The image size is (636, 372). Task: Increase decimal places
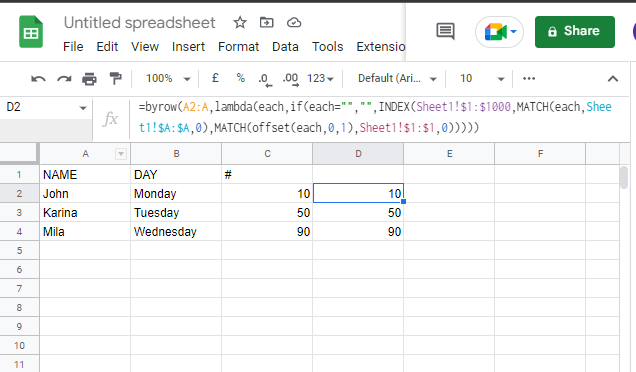[290, 79]
